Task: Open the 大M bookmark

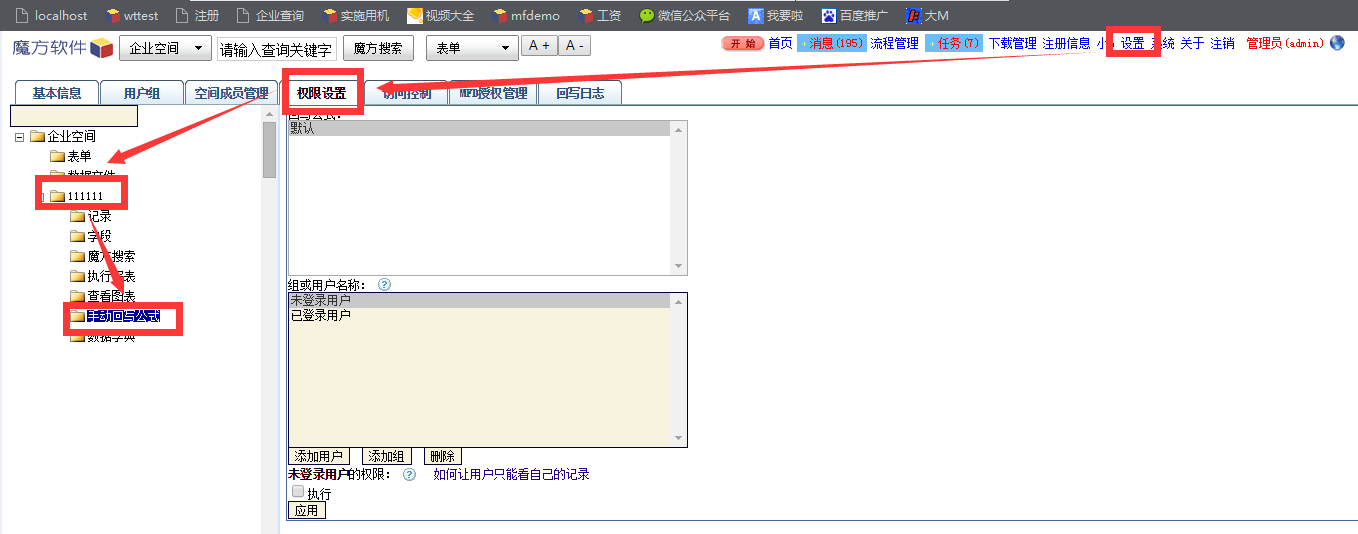Action: click(927, 15)
